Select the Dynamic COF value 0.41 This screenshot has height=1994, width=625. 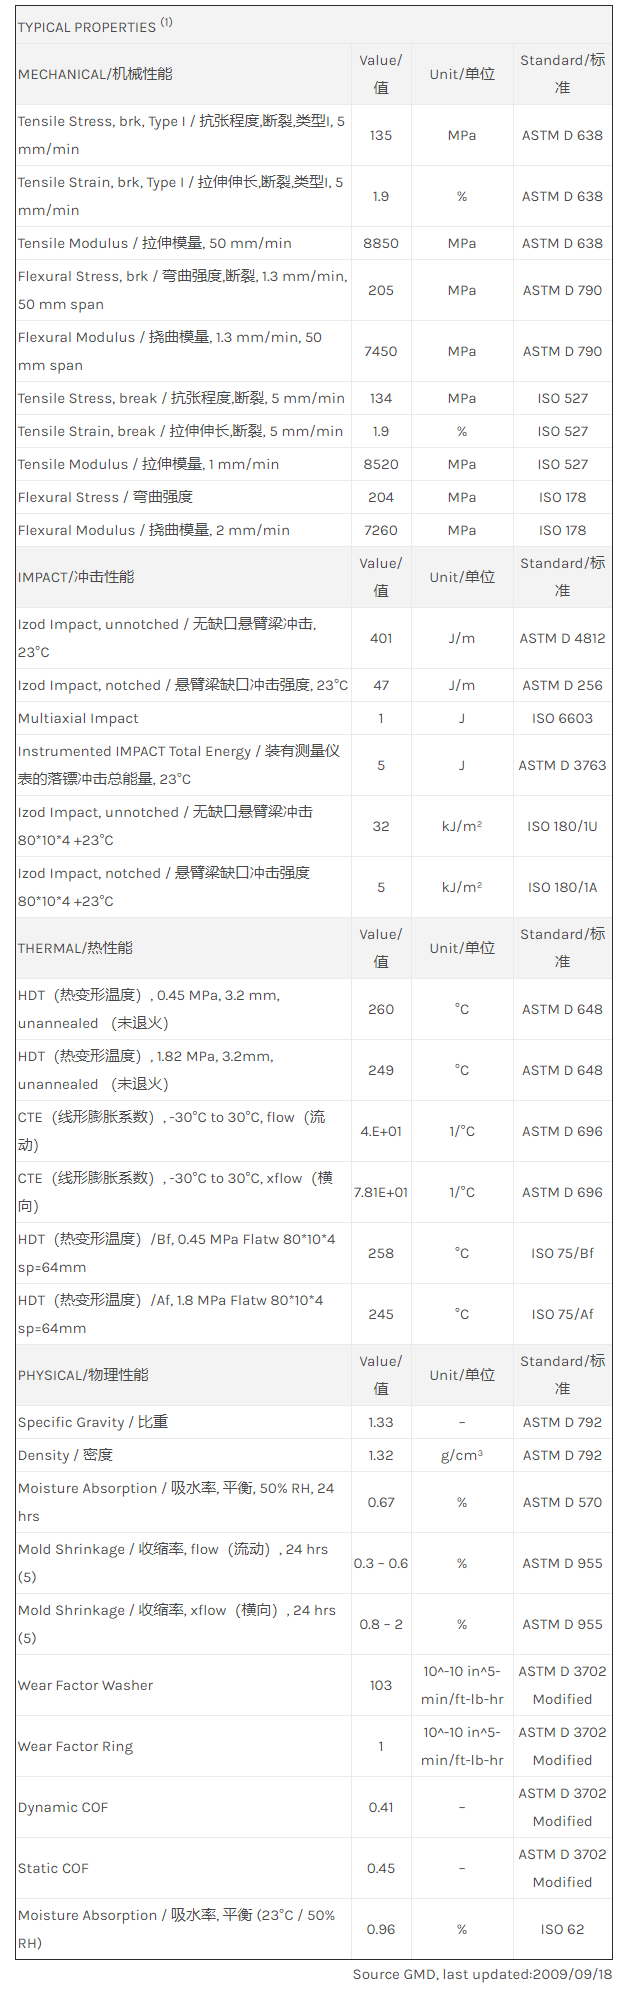pos(381,1807)
